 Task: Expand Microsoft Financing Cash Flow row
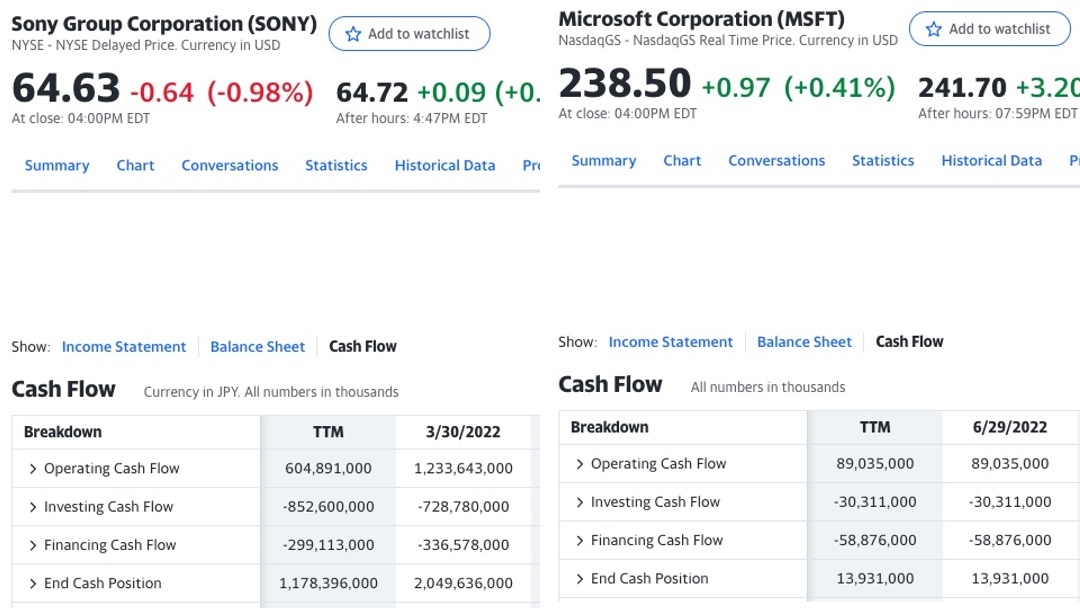click(580, 540)
